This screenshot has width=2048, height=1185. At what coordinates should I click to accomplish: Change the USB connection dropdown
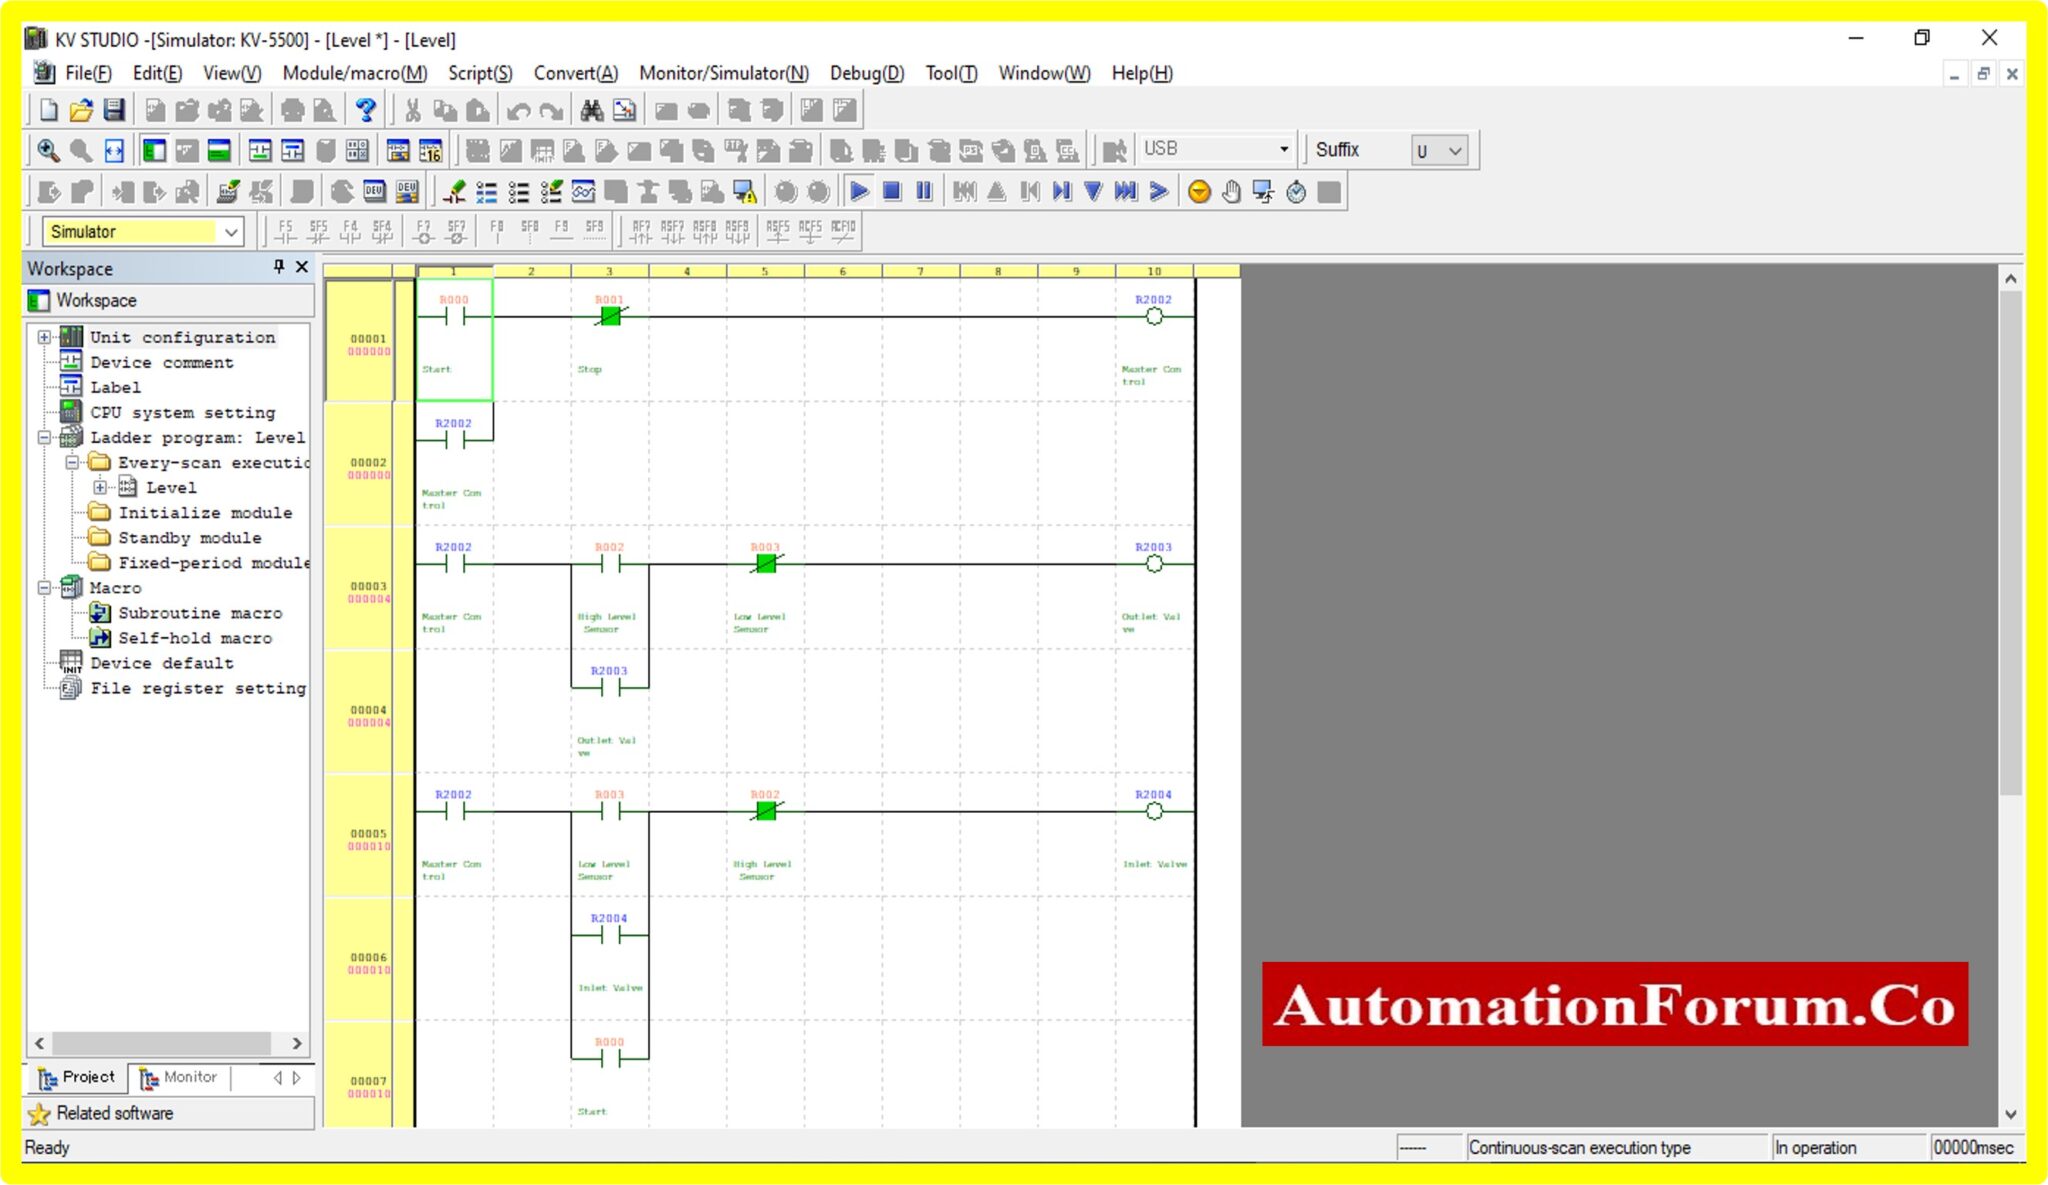coord(1283,148)
